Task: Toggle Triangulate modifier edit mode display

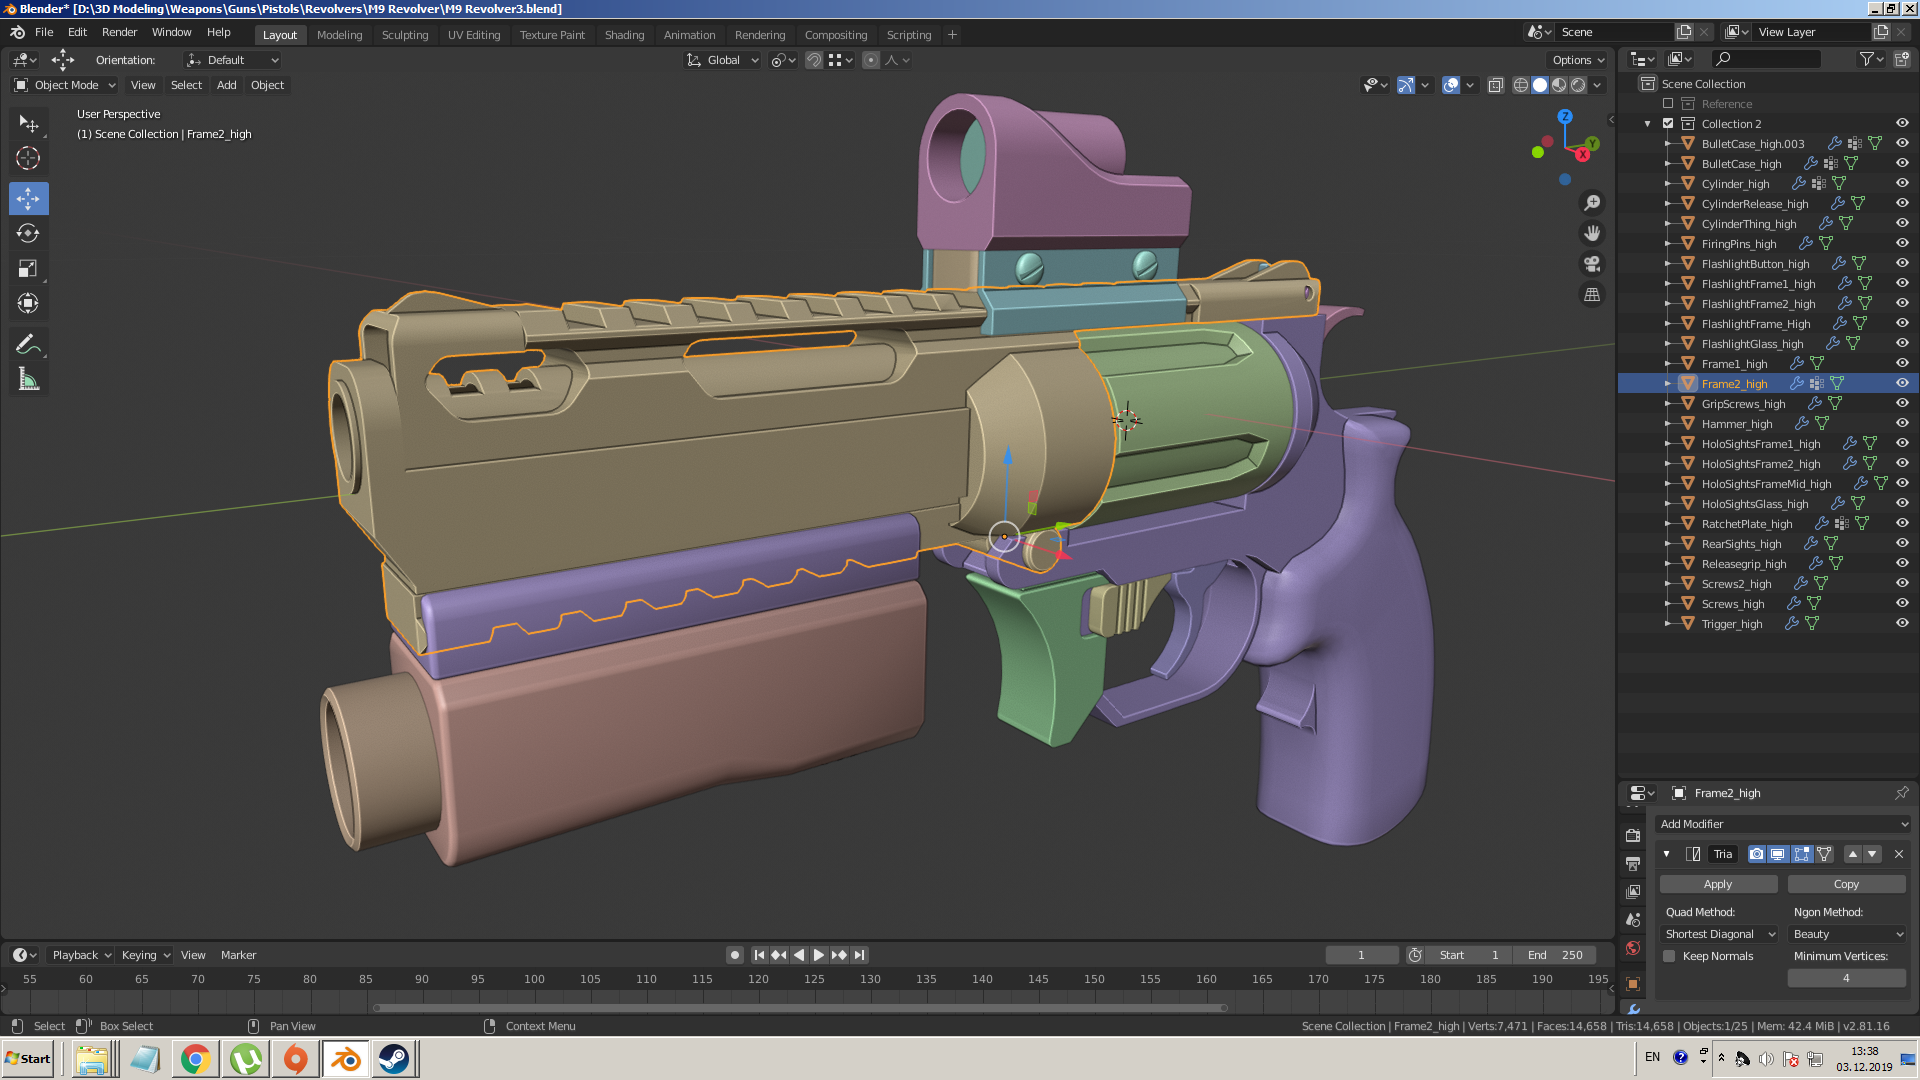Action: [x=1802, y=854]
